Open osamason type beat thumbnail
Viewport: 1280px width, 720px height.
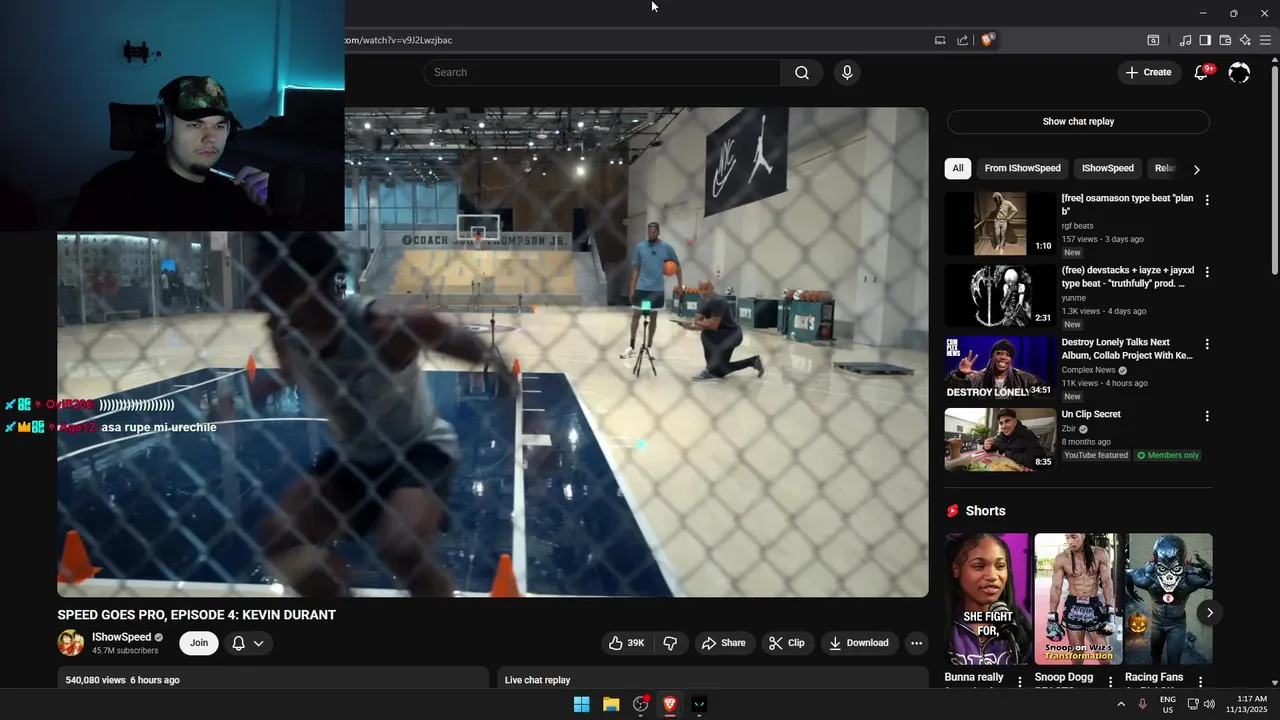point(1000,224)
